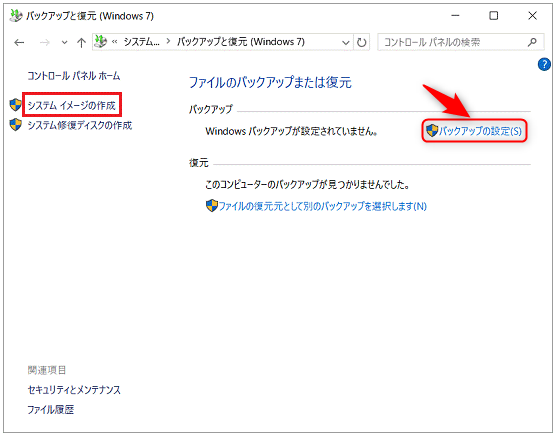The image size is (556, 435).
Task: Minimize the バックアップと復元 window
Action: [x=455, y=16]
